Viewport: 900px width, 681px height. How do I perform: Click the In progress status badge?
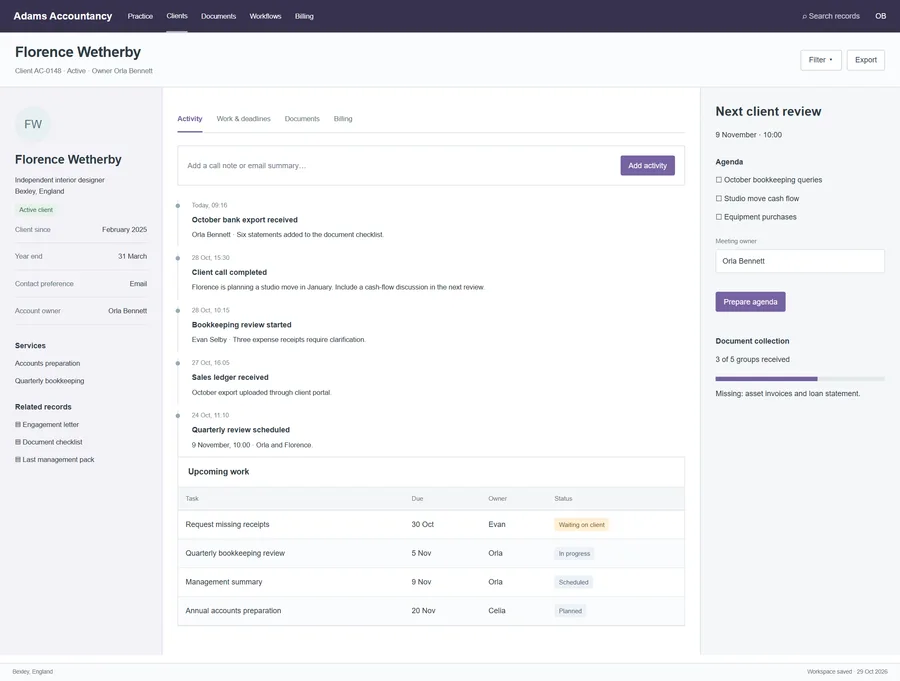tap(574, 554)
